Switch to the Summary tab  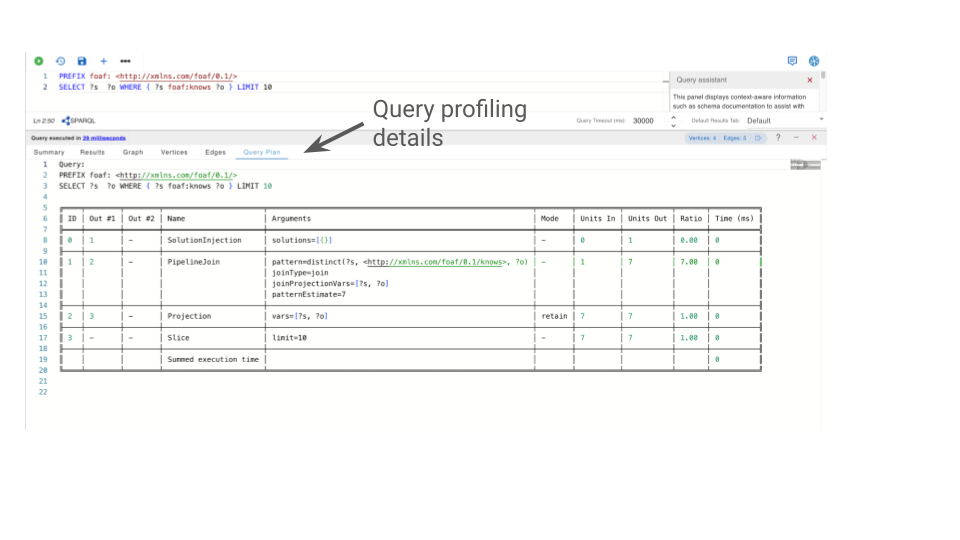coord(49,152)
